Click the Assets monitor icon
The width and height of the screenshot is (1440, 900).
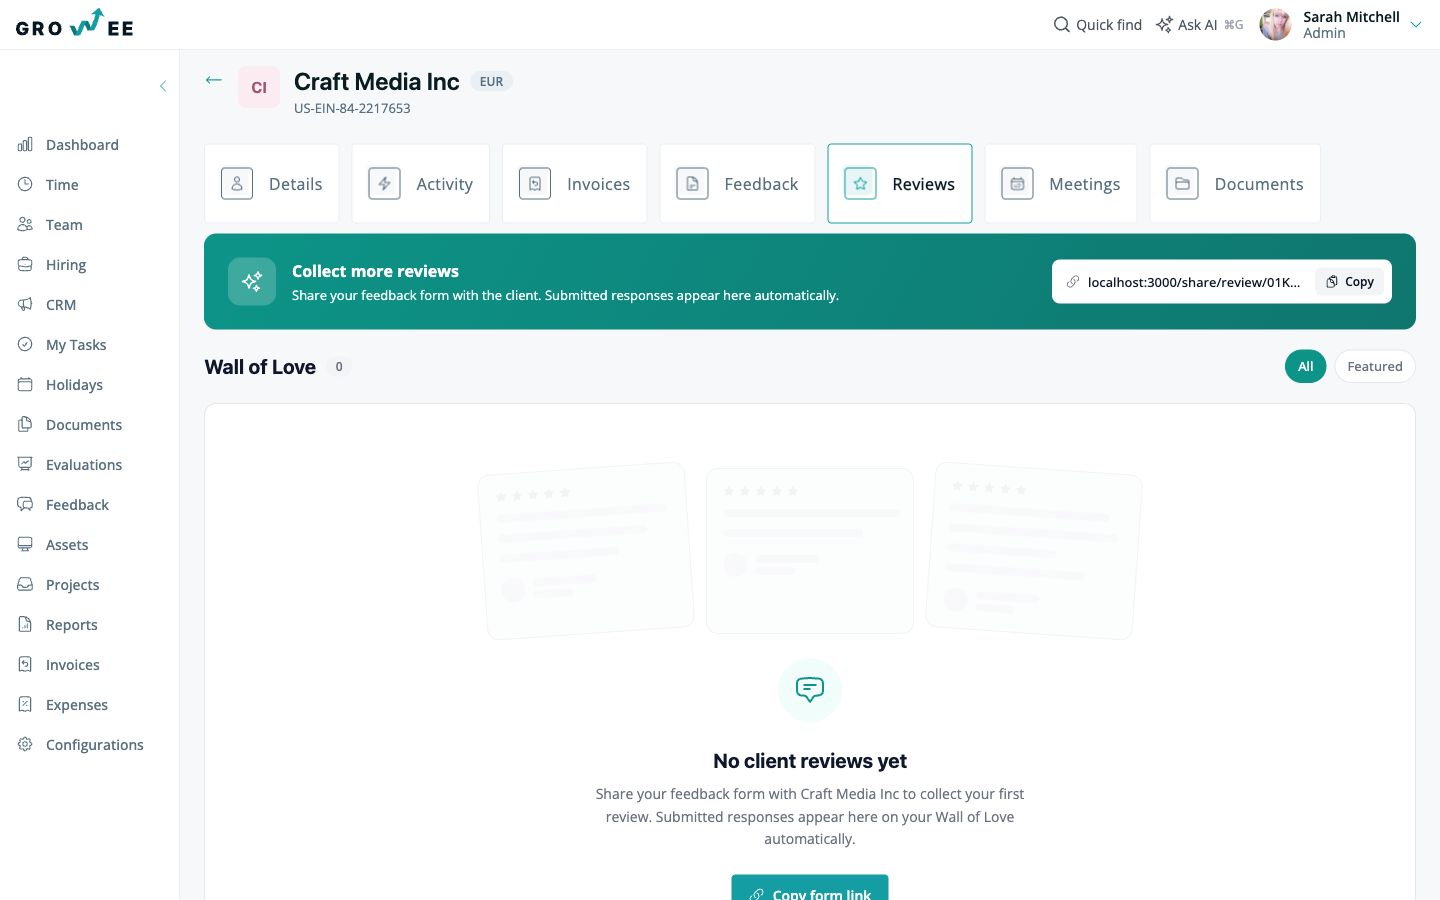tap(25, 545)
